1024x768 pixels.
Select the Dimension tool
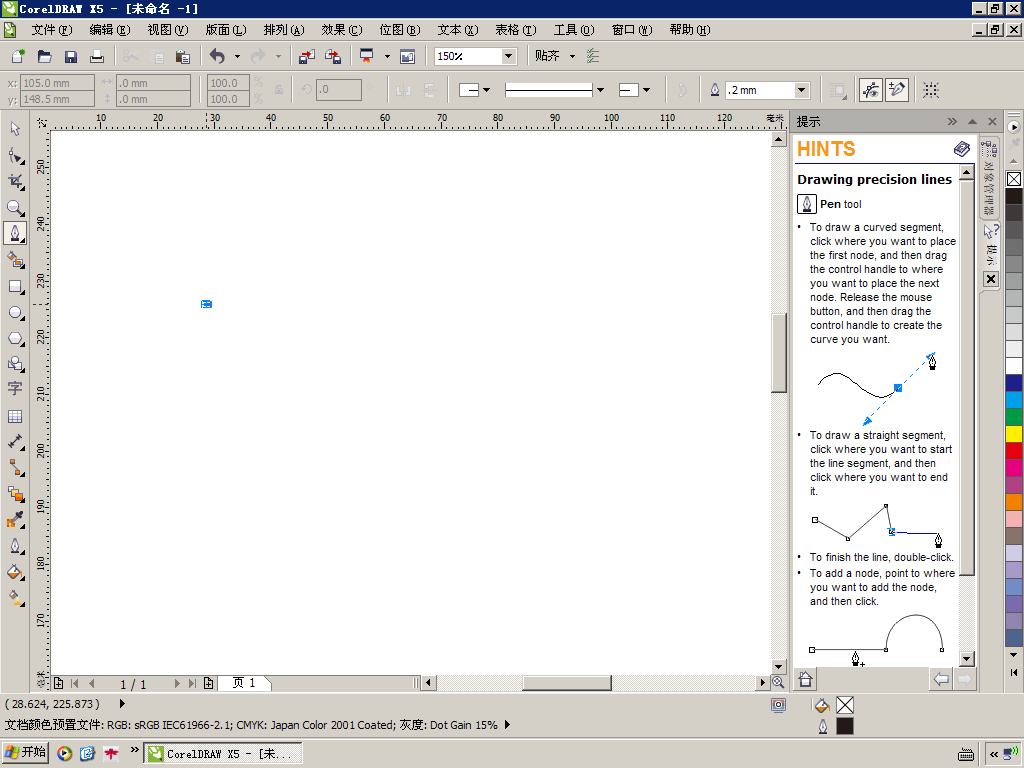point(15,442)
